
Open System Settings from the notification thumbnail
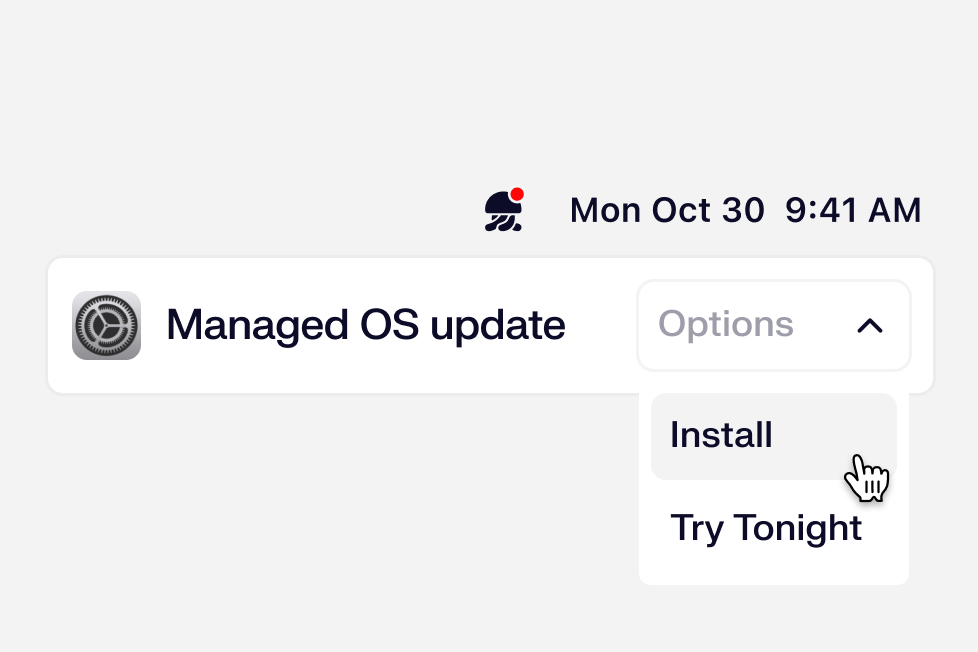click(106, 325)
